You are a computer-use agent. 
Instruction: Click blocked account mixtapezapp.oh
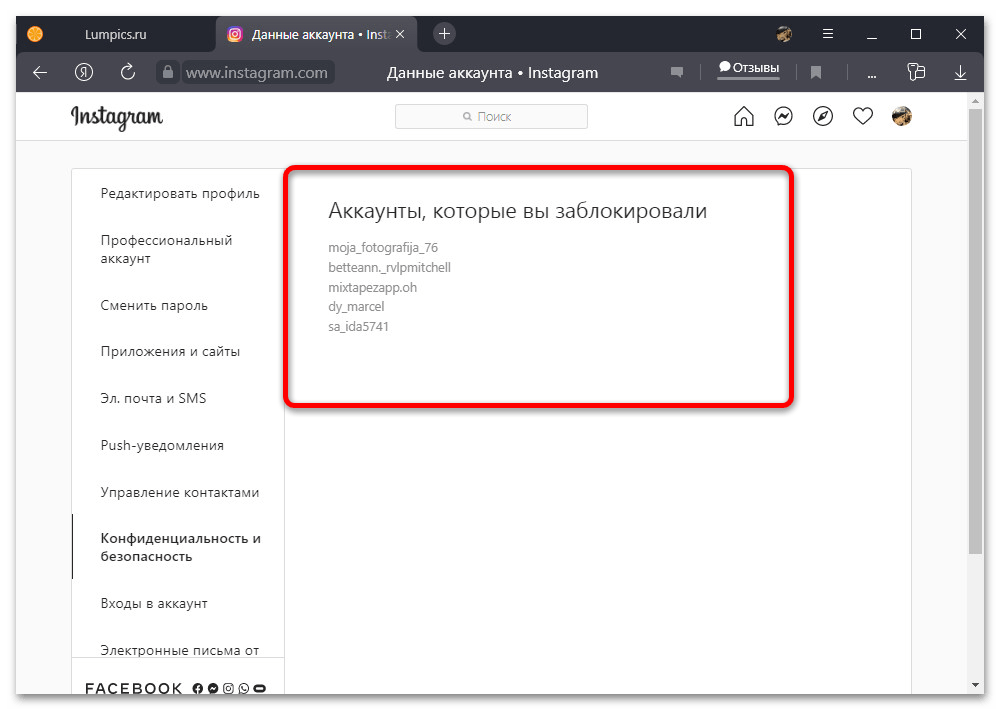click(372, 287)
